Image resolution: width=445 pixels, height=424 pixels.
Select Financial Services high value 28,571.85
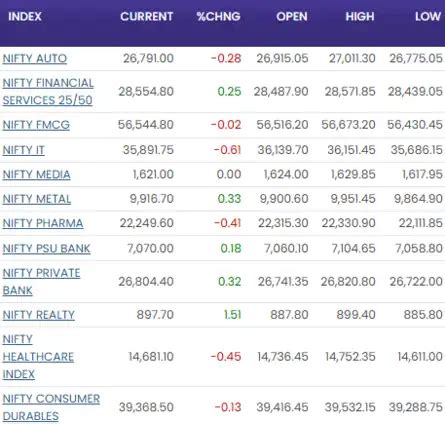(x=350, y=91)
